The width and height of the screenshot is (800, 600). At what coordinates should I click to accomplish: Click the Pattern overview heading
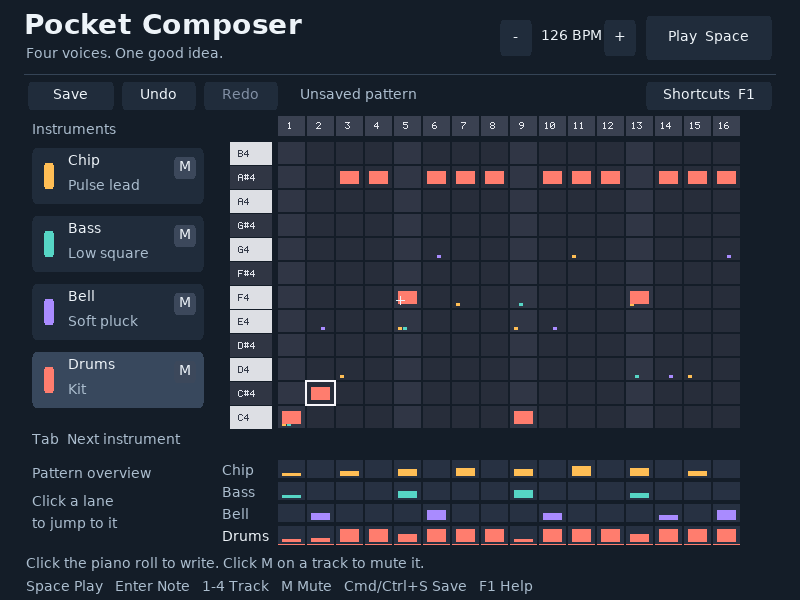coord(91,473)
